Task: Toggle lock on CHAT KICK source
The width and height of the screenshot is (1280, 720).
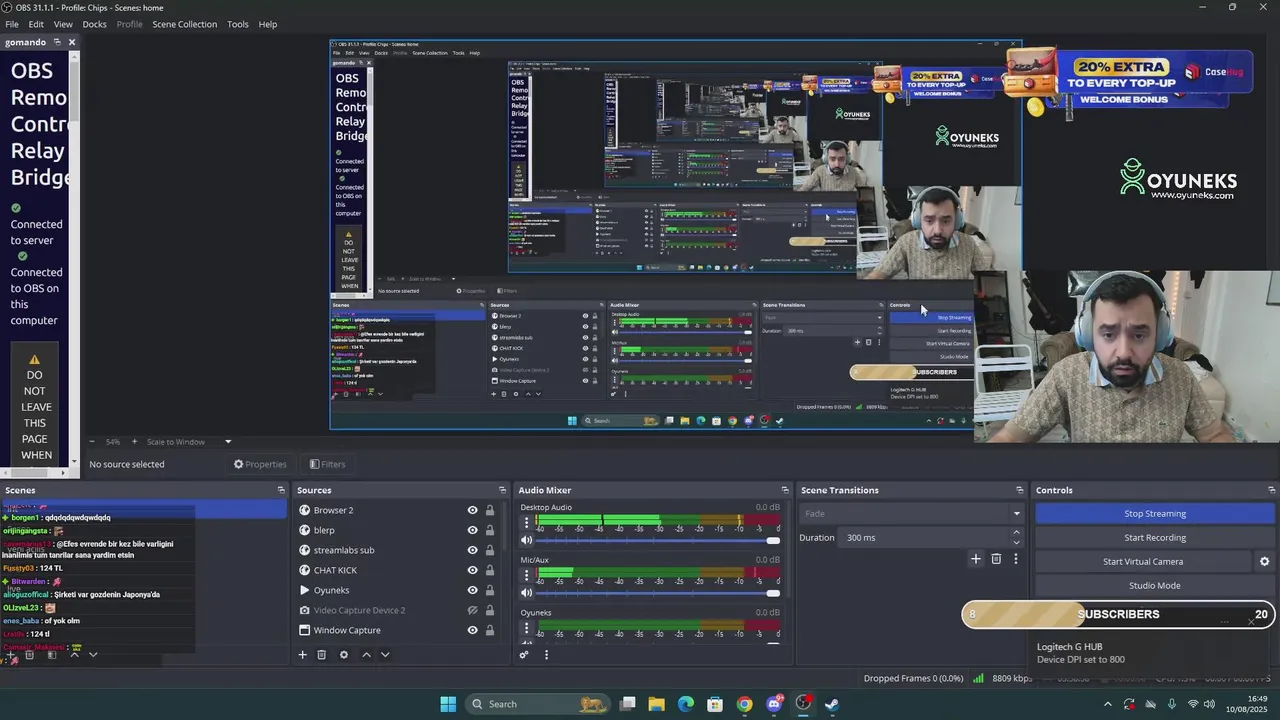Action: (490, 570)
